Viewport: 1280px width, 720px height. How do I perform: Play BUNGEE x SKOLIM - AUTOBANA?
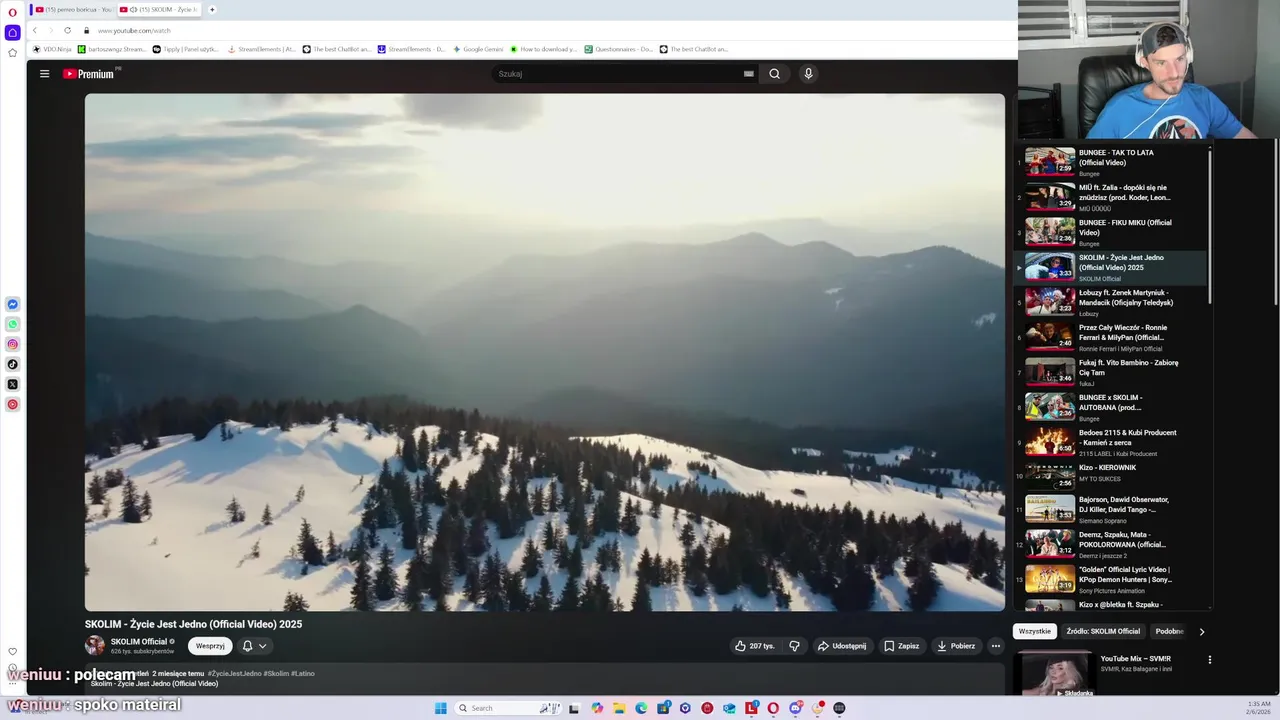click(x=1112, y=407)
